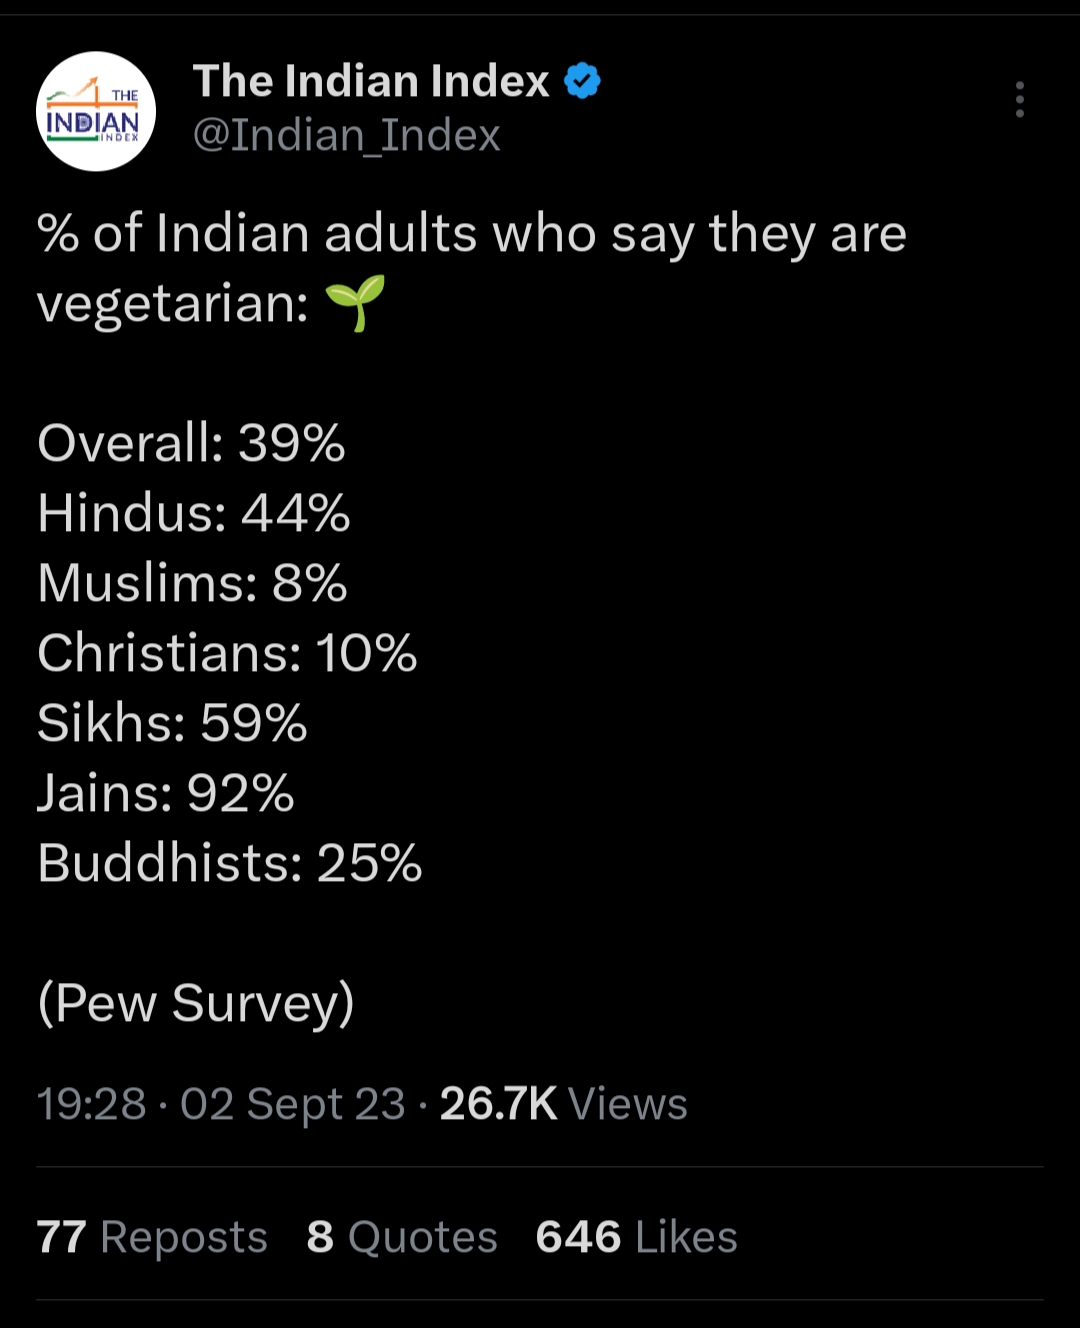This screenshot has width=1080, height=1328.
Task: Select the "Buddhists: 25%" line
Action: coord(230,863)
